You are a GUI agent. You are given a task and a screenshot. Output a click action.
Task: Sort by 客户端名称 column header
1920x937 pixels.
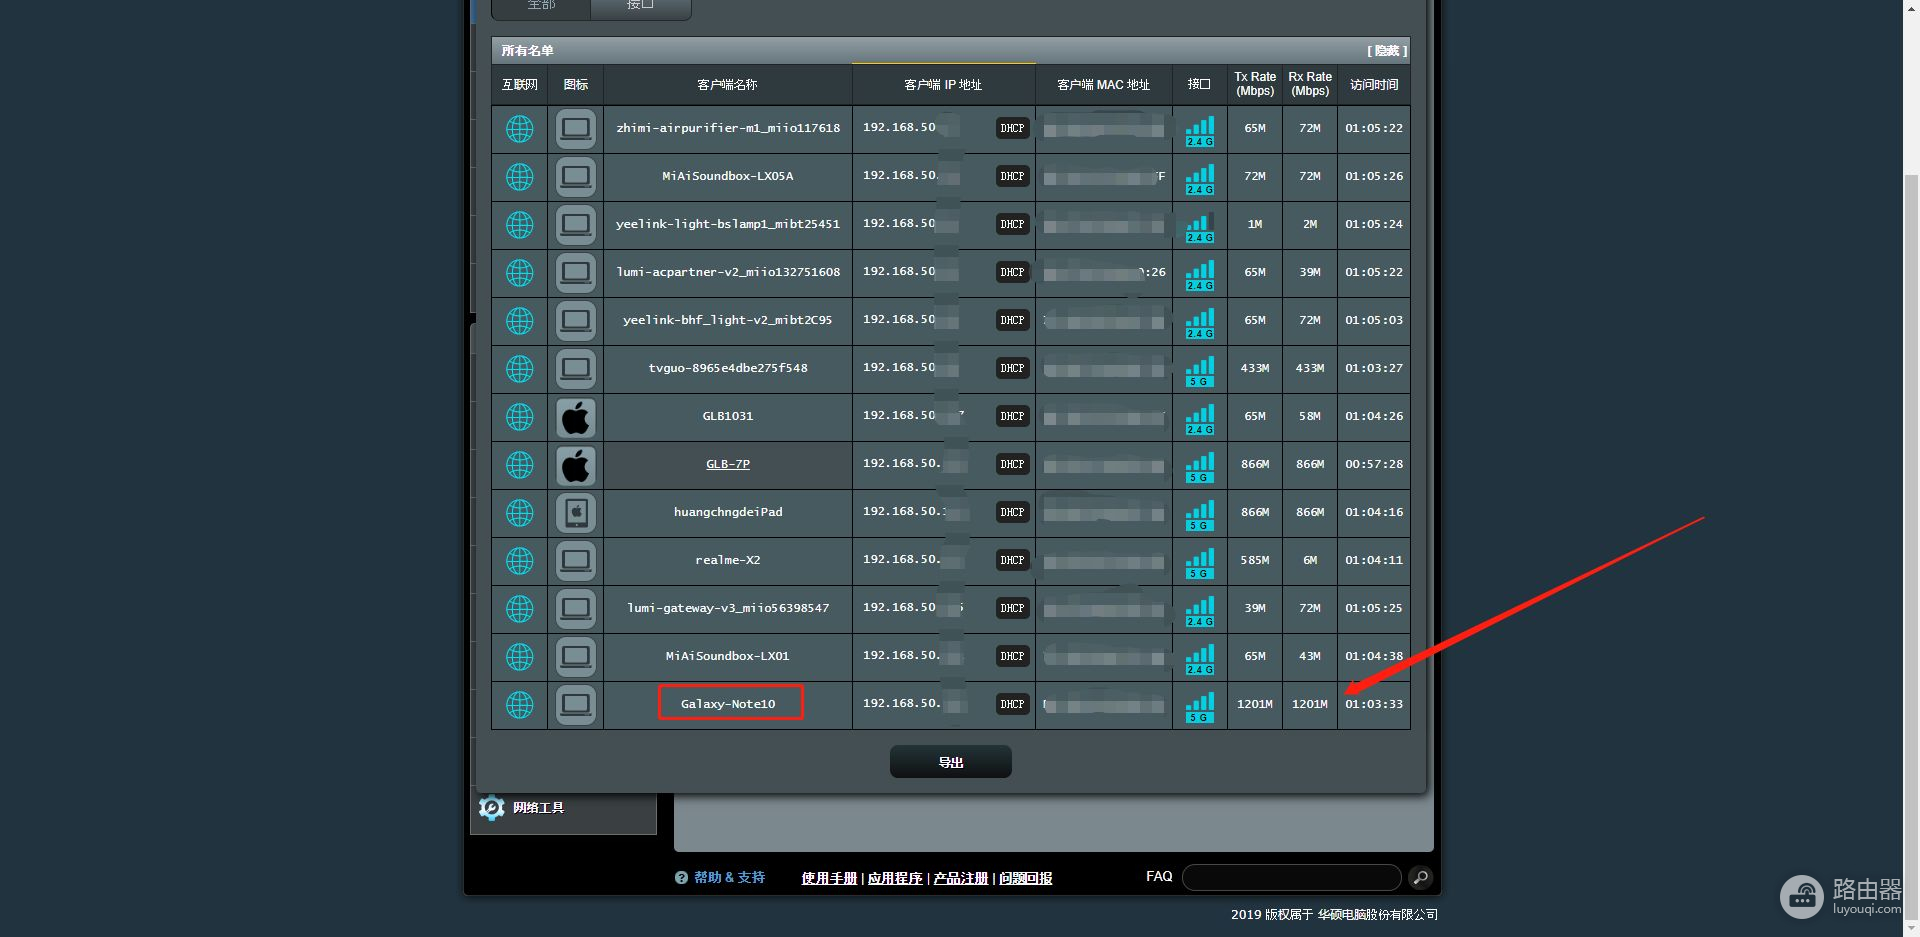(727, 85)
